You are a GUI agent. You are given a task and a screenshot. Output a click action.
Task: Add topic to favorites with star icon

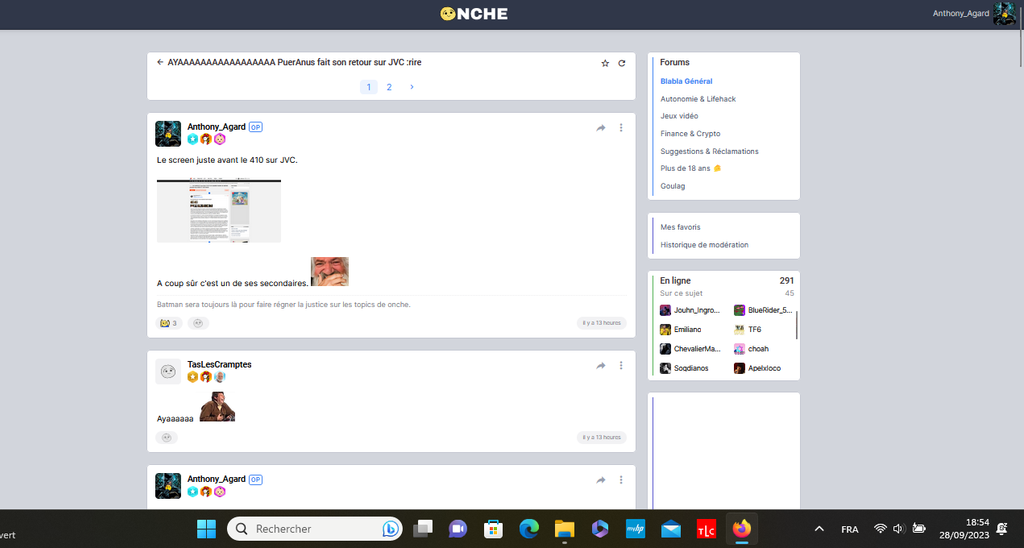pyautogui.click(x=605, y=63)
